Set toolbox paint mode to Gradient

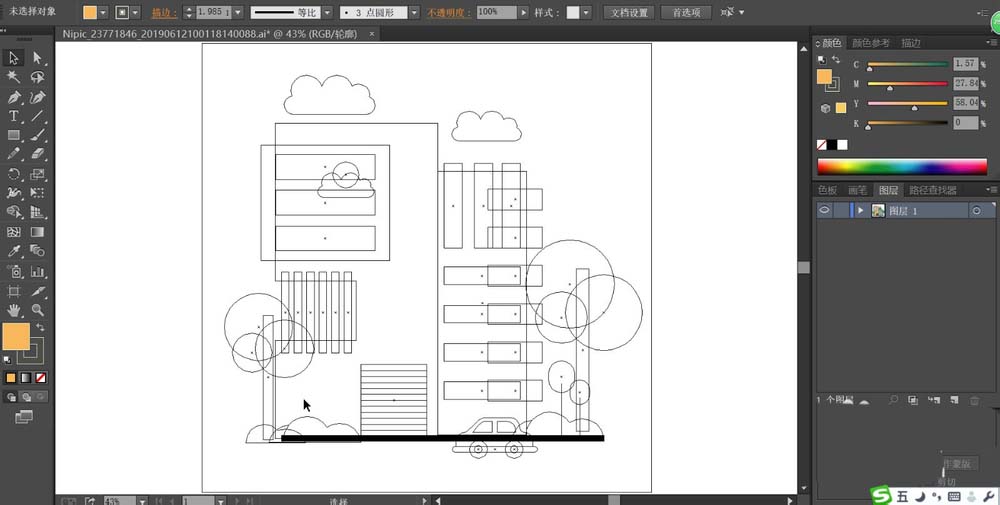pos(26,378)
